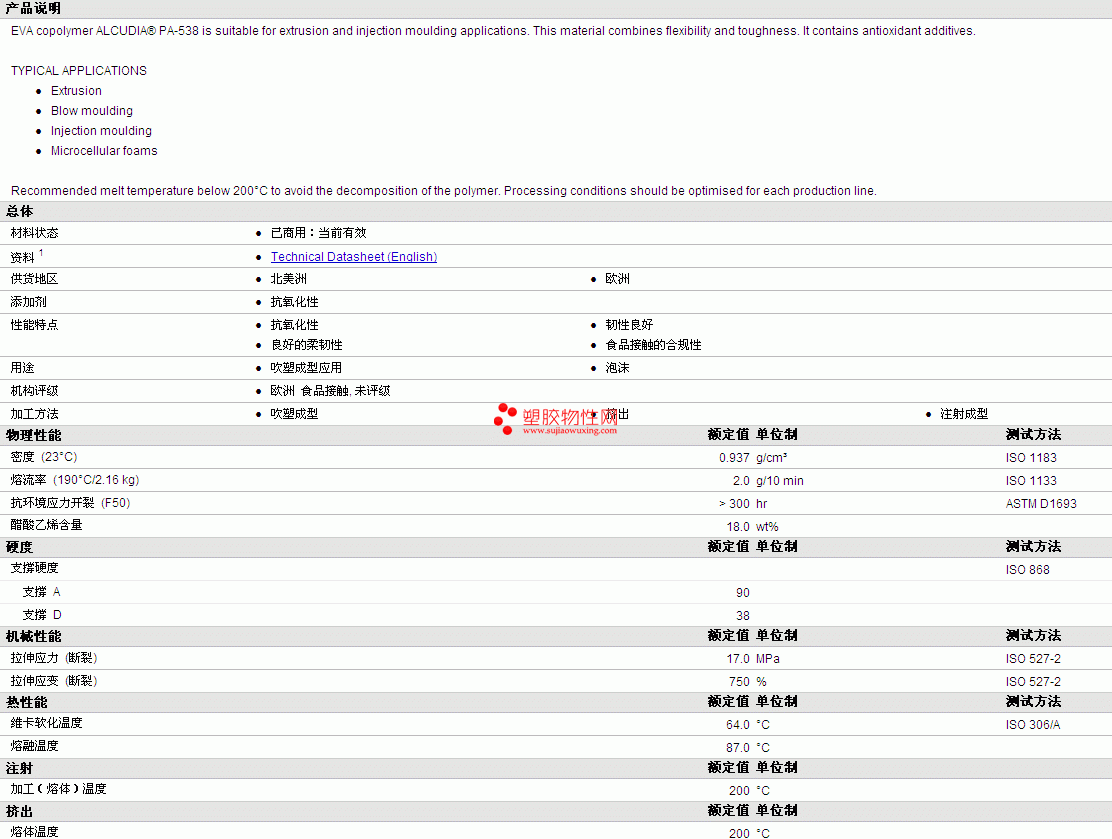
Task: Select the 'Extrusion' bullet item
Action: pos(76,91)
